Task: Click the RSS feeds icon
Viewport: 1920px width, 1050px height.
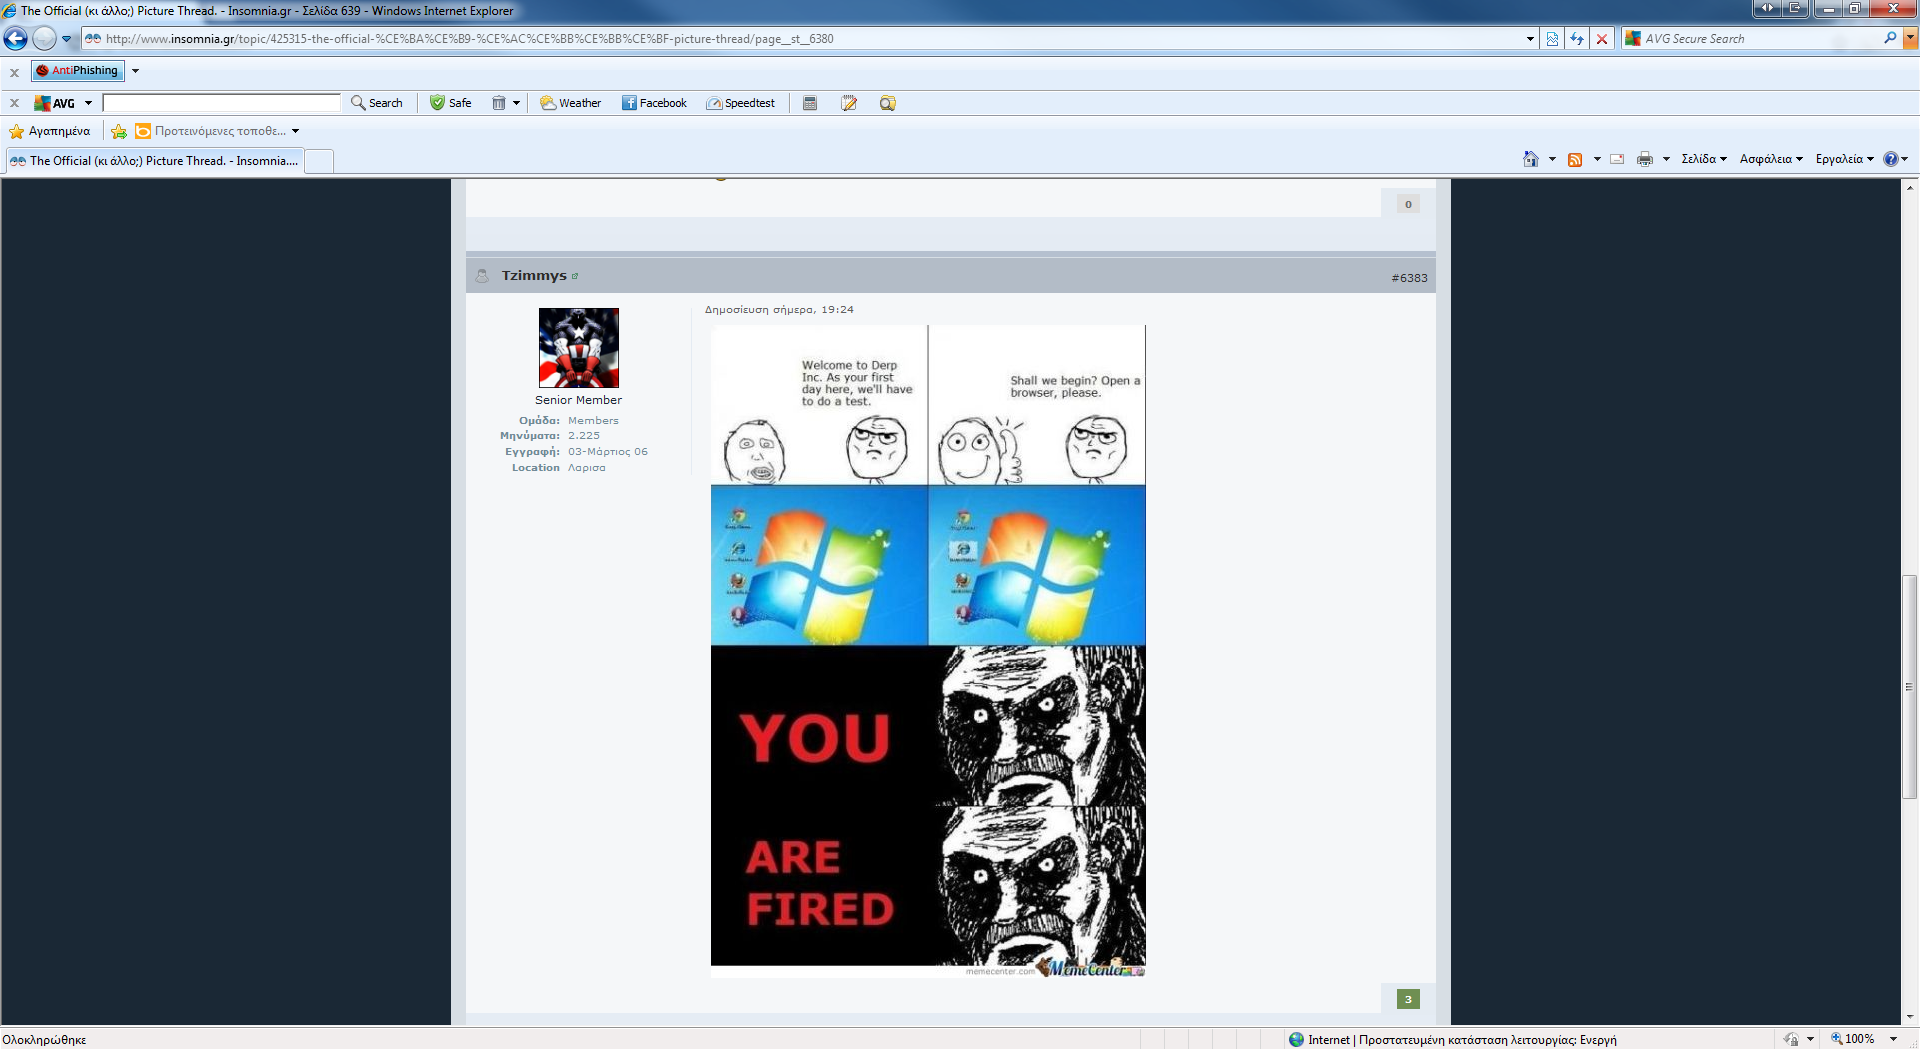Action: click(x=1575, y=159)
